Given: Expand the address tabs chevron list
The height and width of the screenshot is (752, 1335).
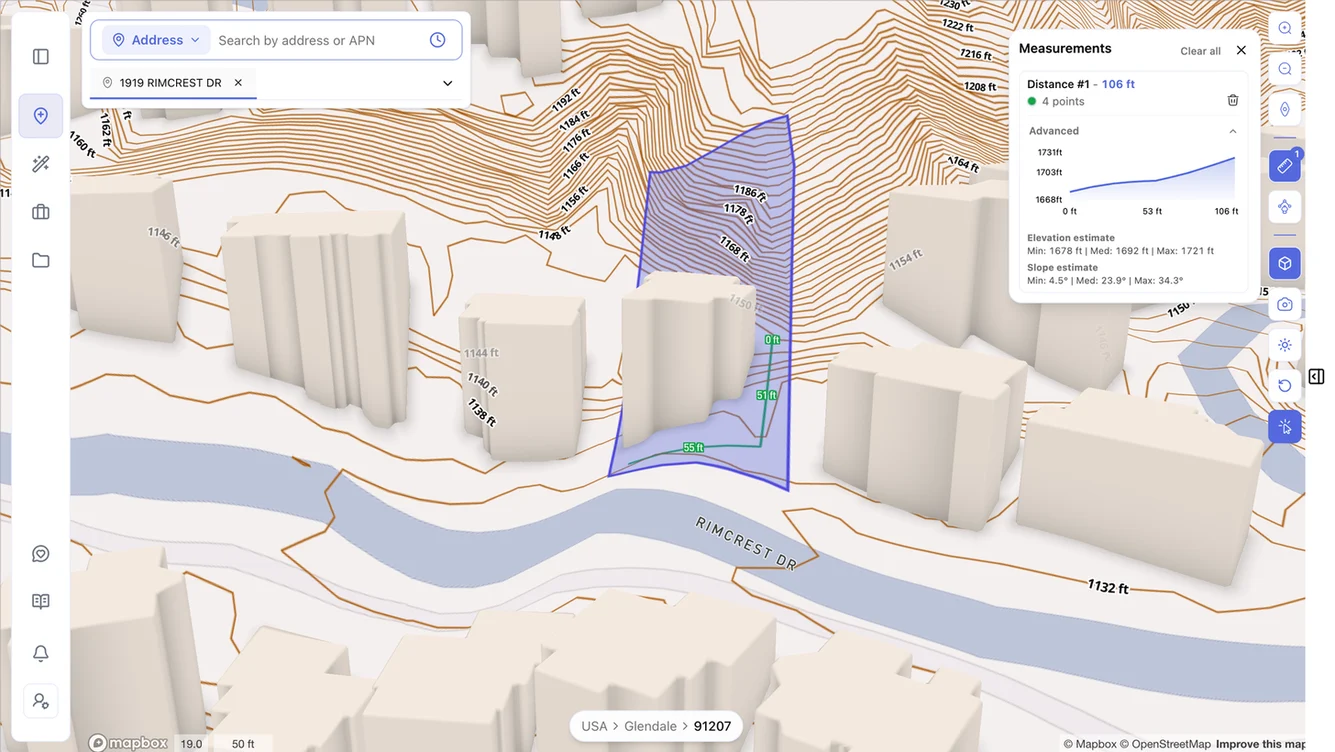Looking at the screenshot, I should [x=448, y=83].
